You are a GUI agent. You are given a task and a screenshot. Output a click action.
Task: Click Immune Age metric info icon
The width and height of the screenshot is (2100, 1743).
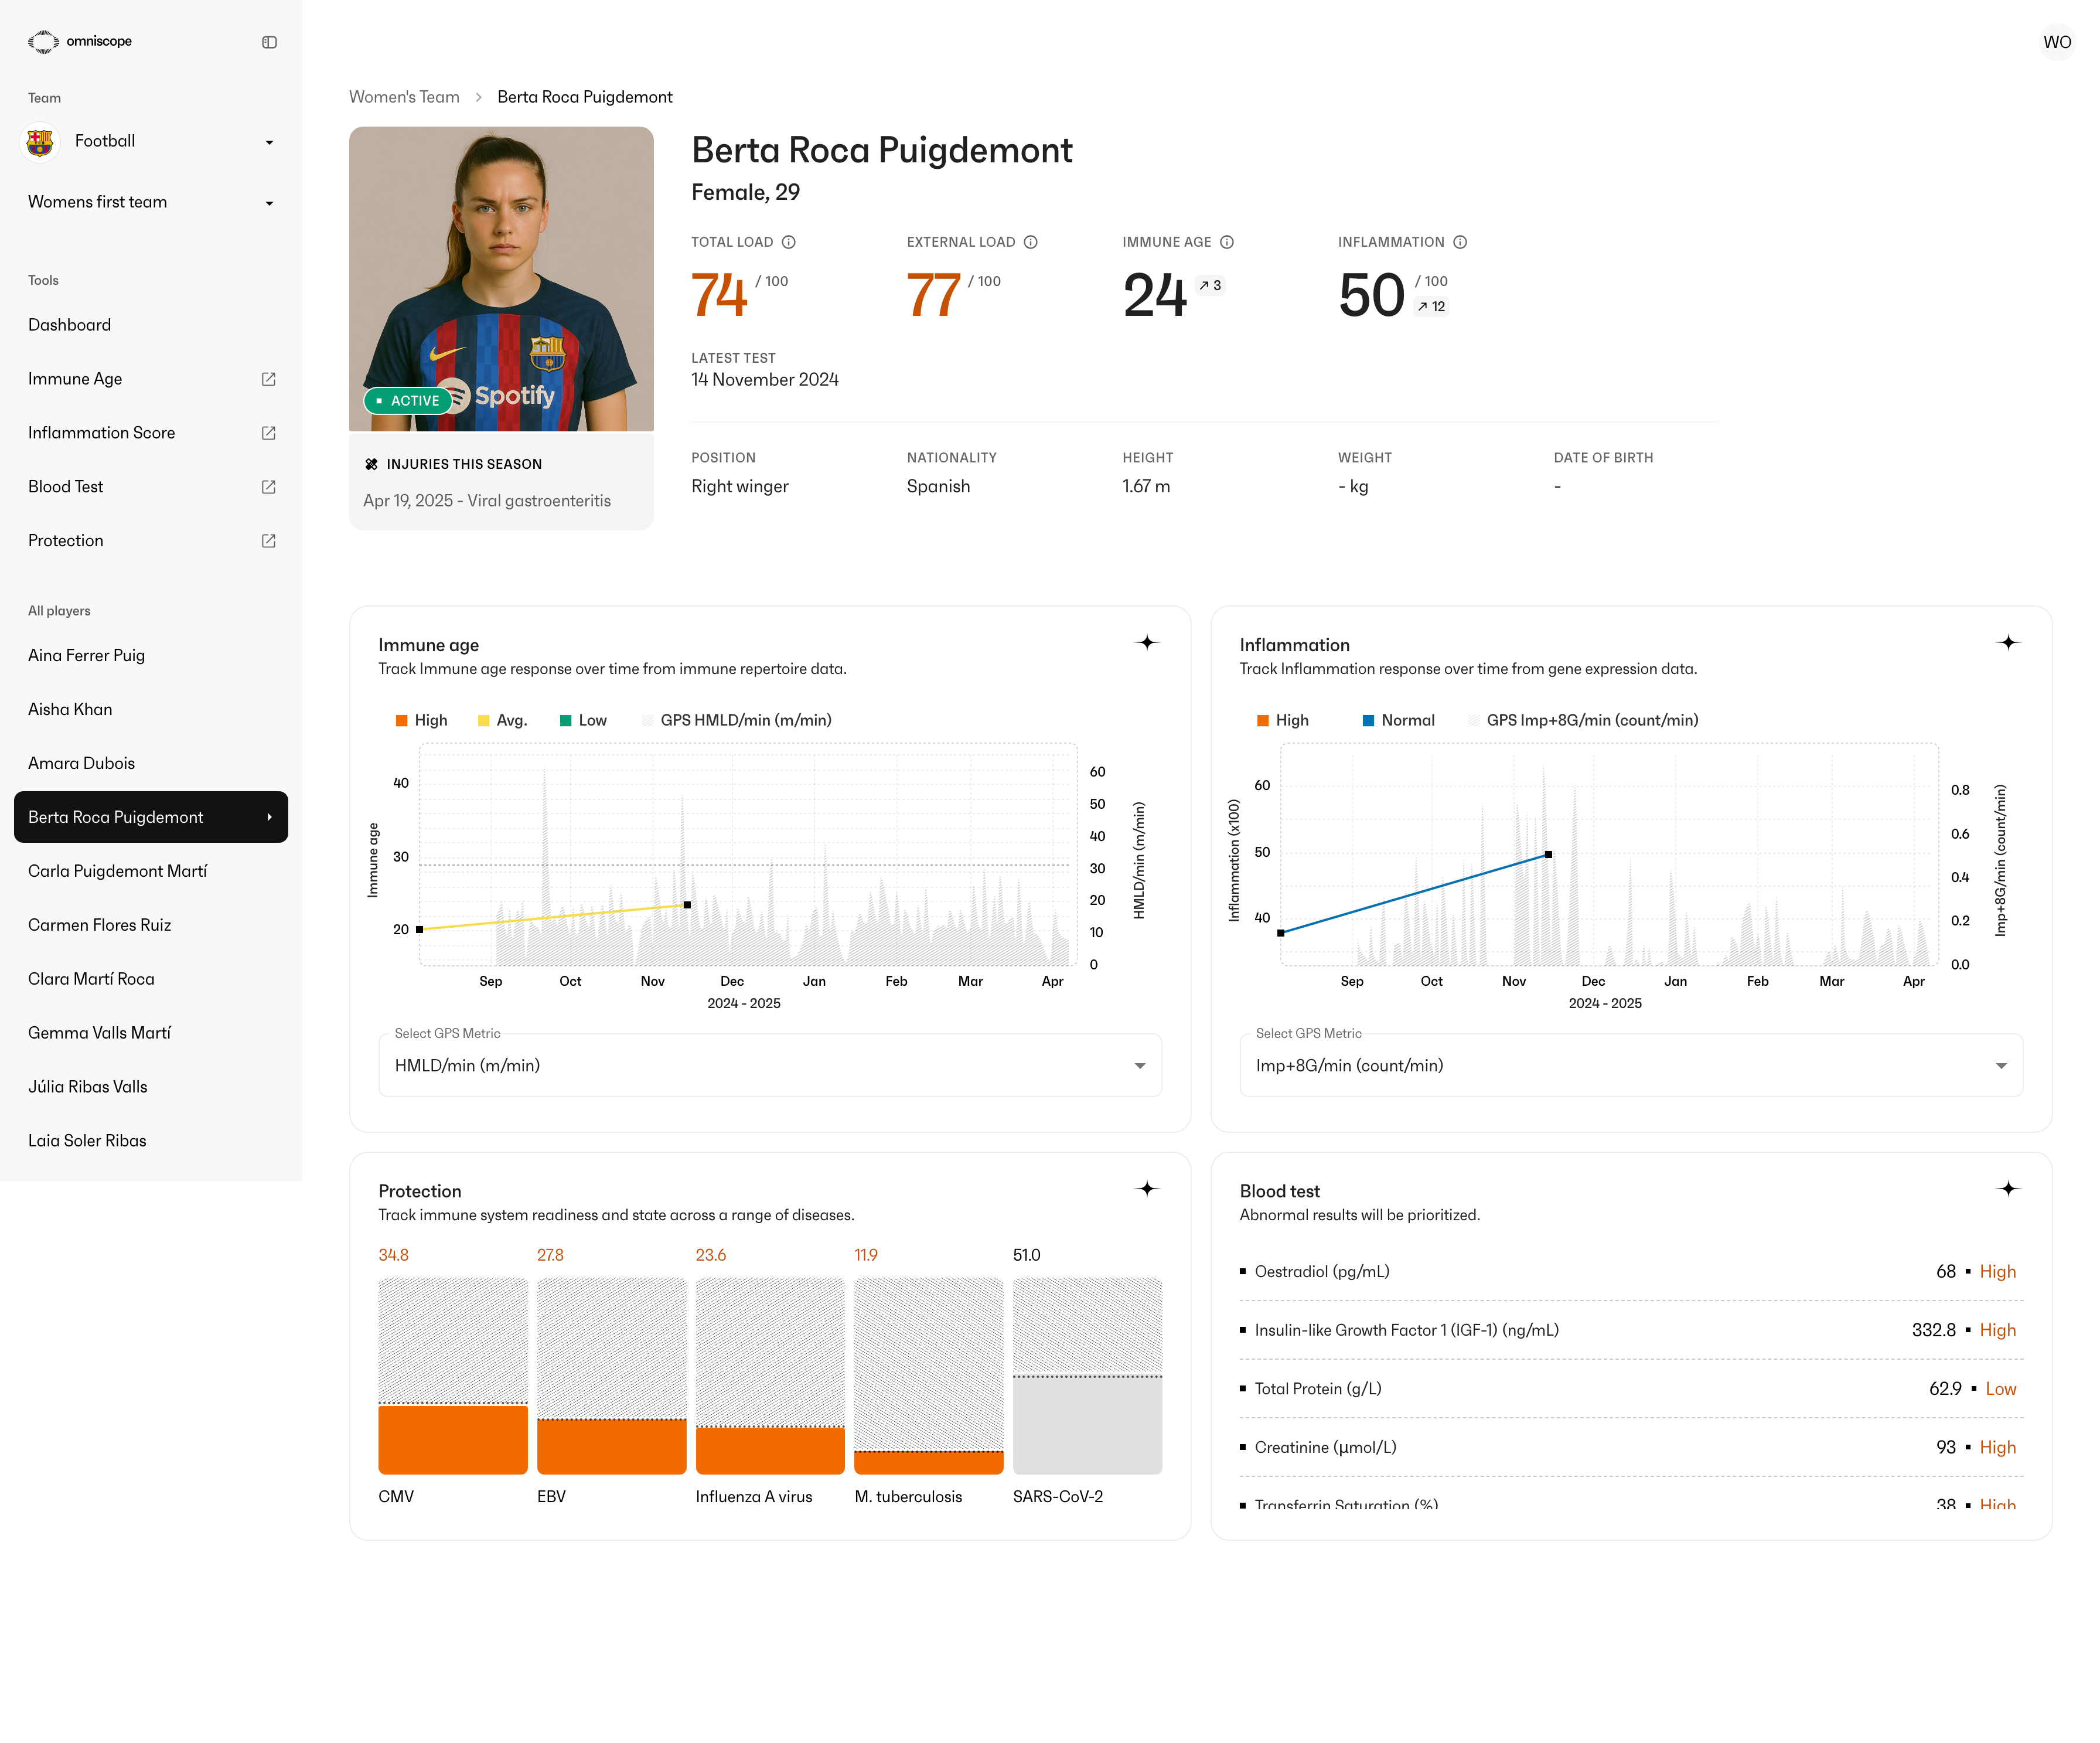(x=1227, y=242)
